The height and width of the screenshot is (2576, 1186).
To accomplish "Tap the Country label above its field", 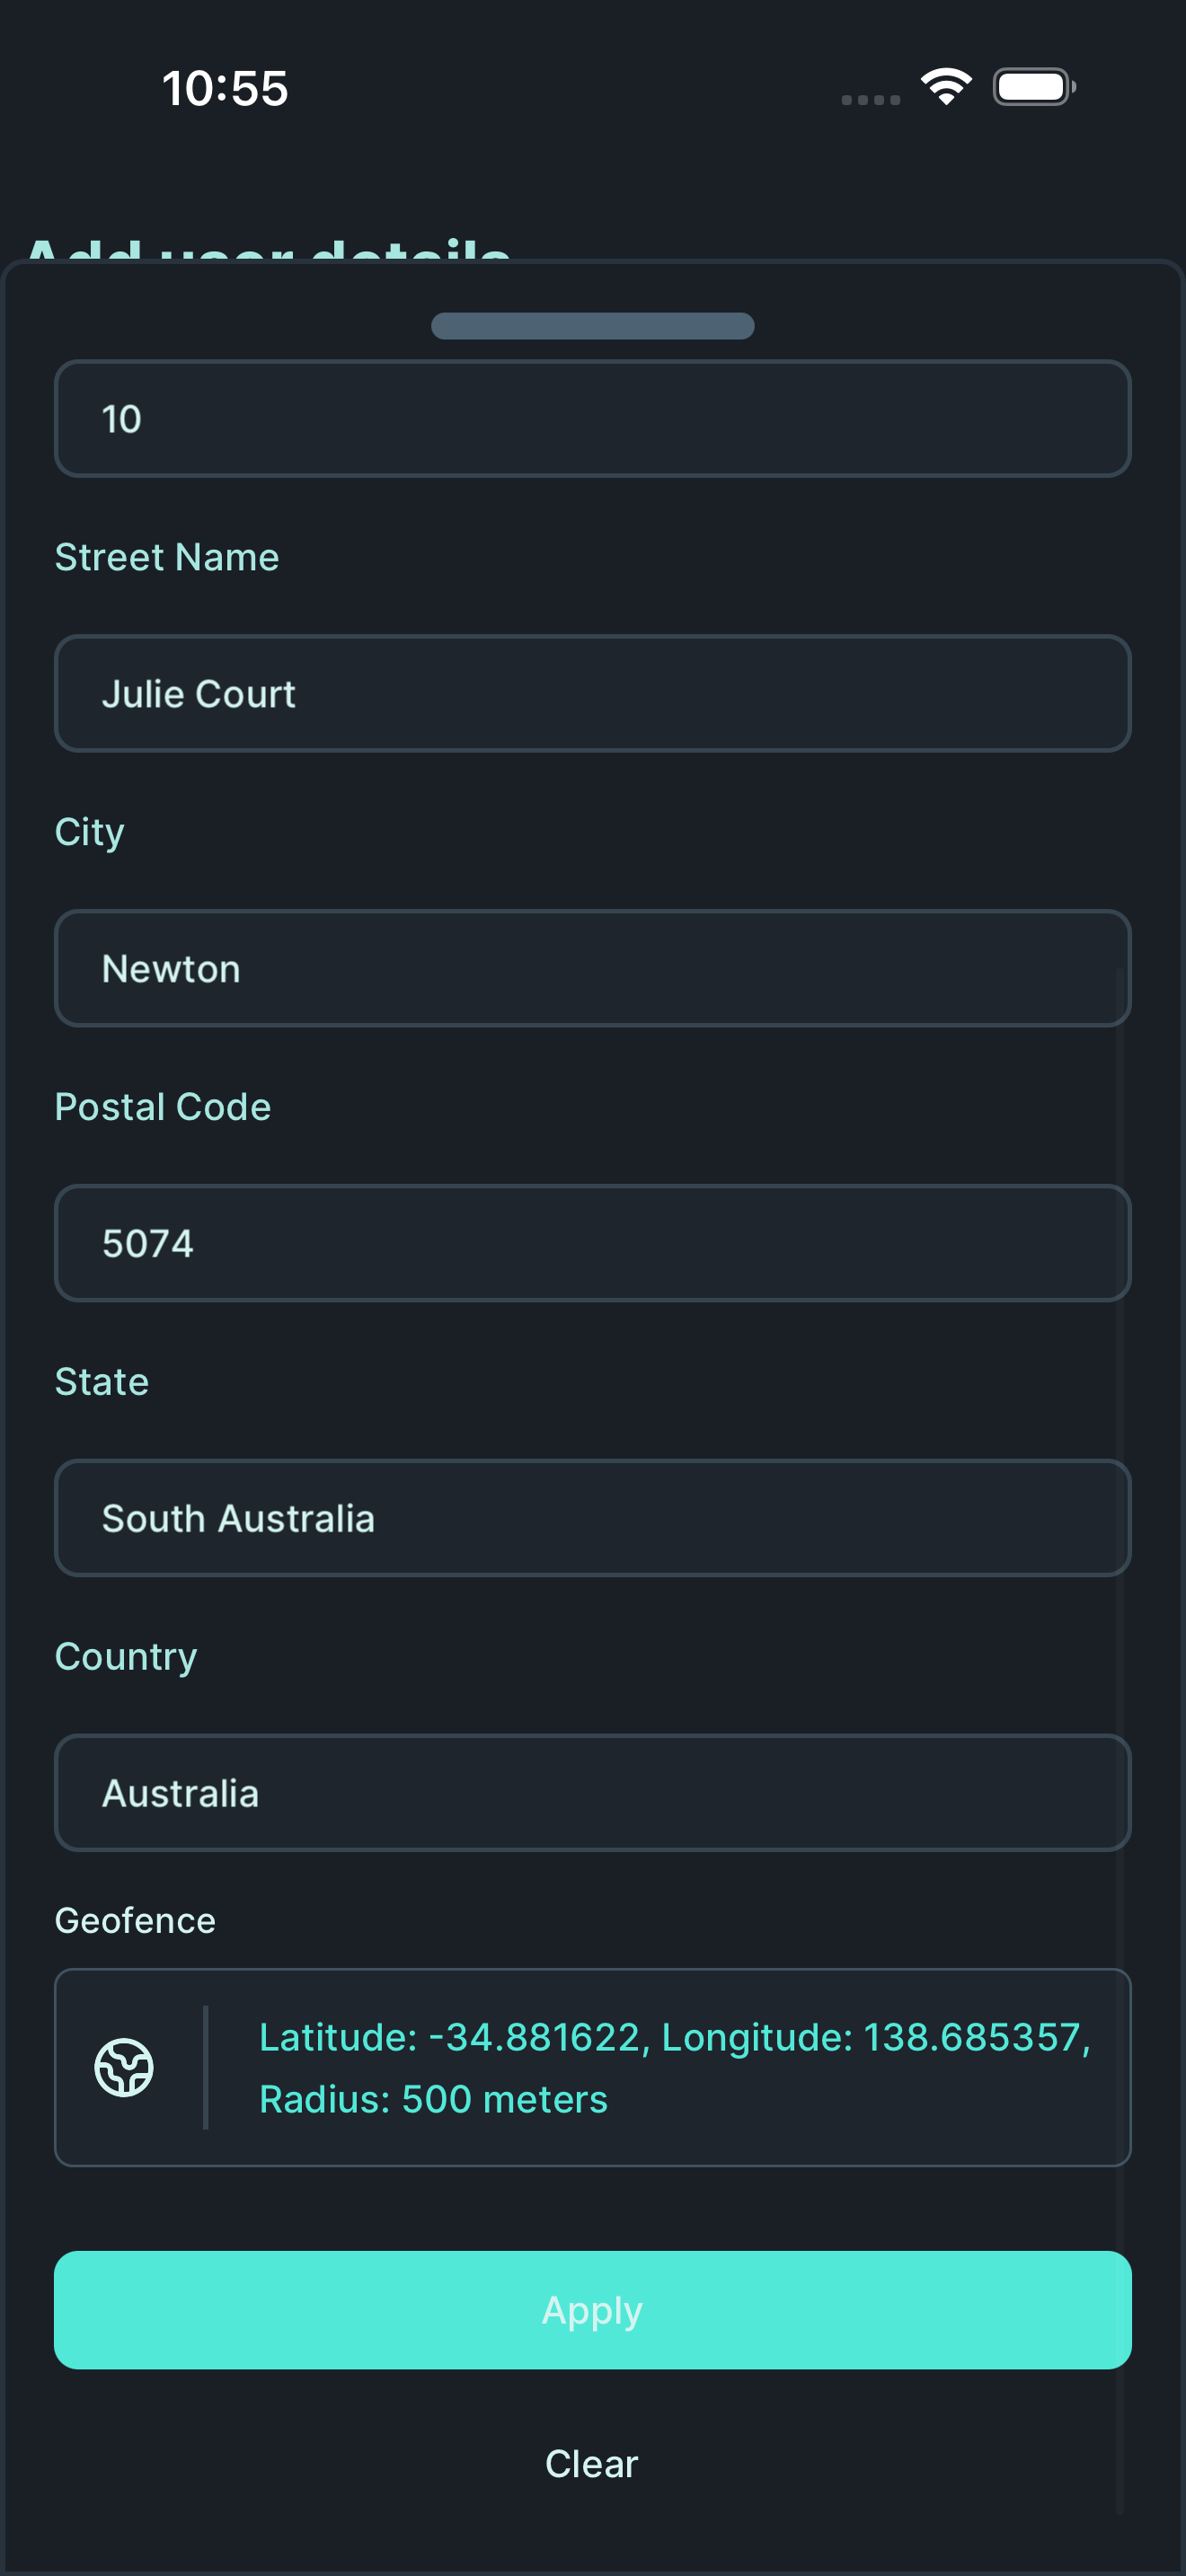I will (x=126, y=1656).
